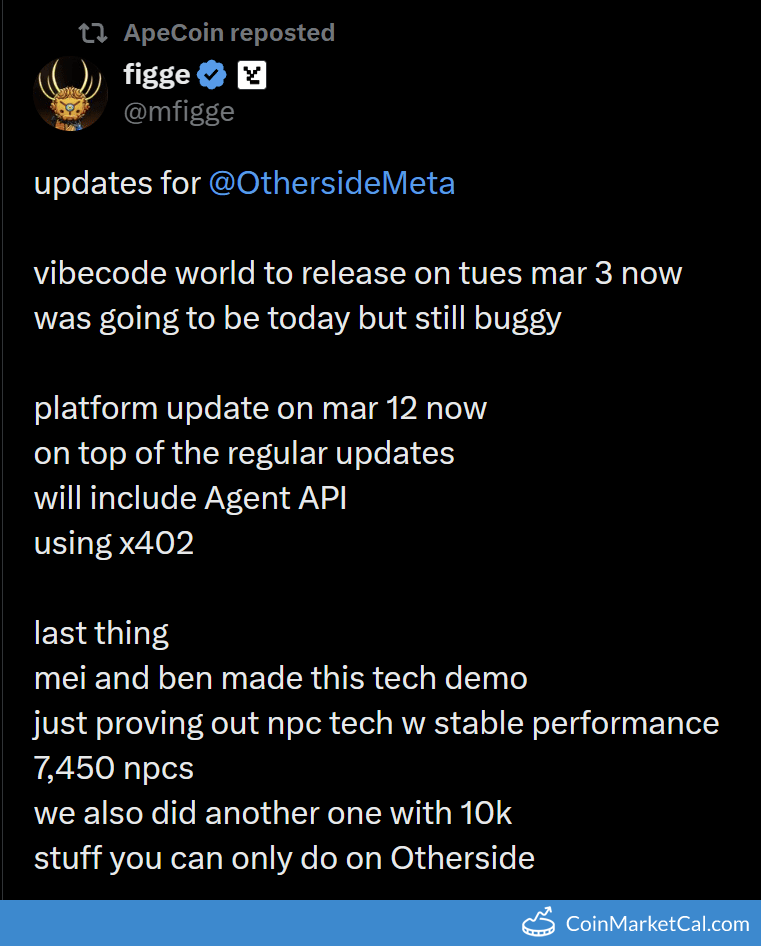
Task: Click the "will include Agent API" line
Action: click(x=190, y=498)
